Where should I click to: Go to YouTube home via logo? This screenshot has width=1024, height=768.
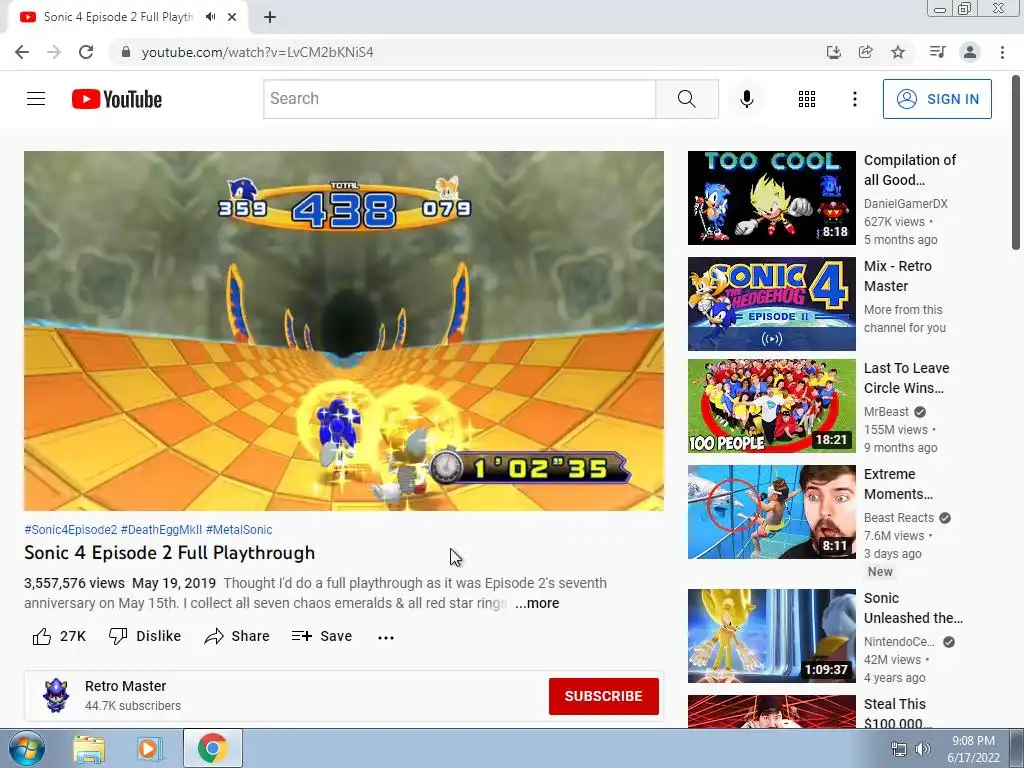click(117, 99)
